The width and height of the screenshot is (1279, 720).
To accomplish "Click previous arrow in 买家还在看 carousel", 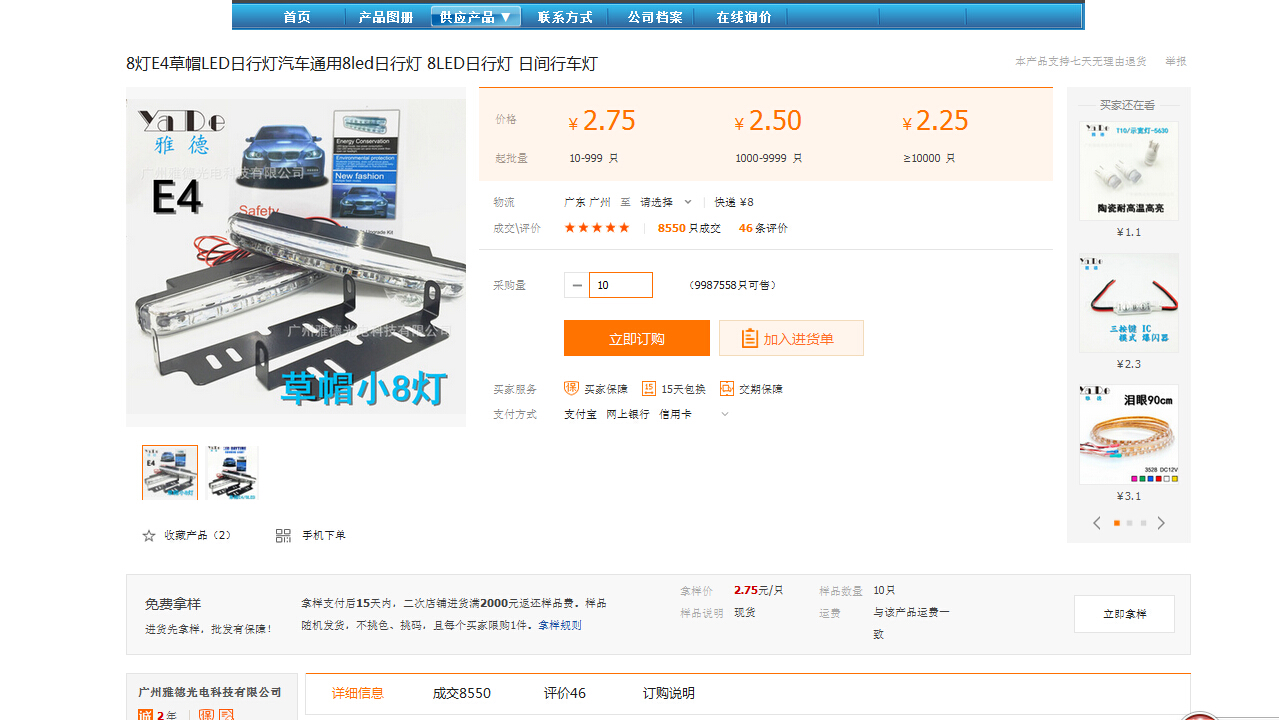I will click(1097, 523).
